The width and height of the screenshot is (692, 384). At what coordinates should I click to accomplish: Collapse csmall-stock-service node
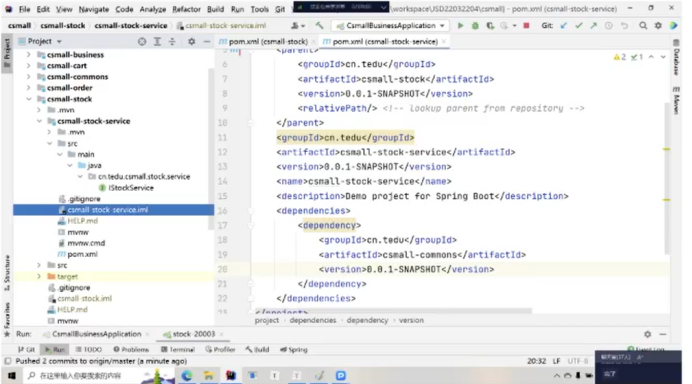coord(39,121)
